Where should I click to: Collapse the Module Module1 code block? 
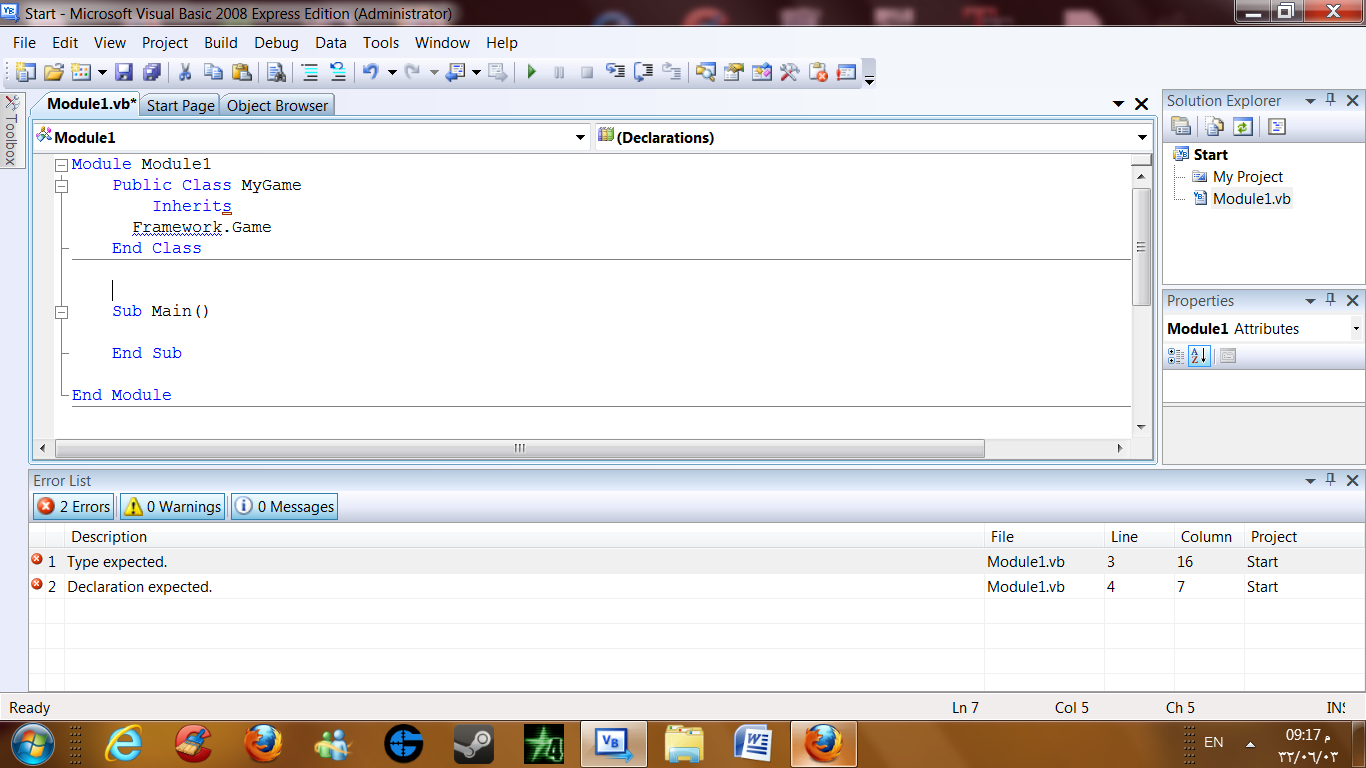pyautogui.click(x=61, y=164)
